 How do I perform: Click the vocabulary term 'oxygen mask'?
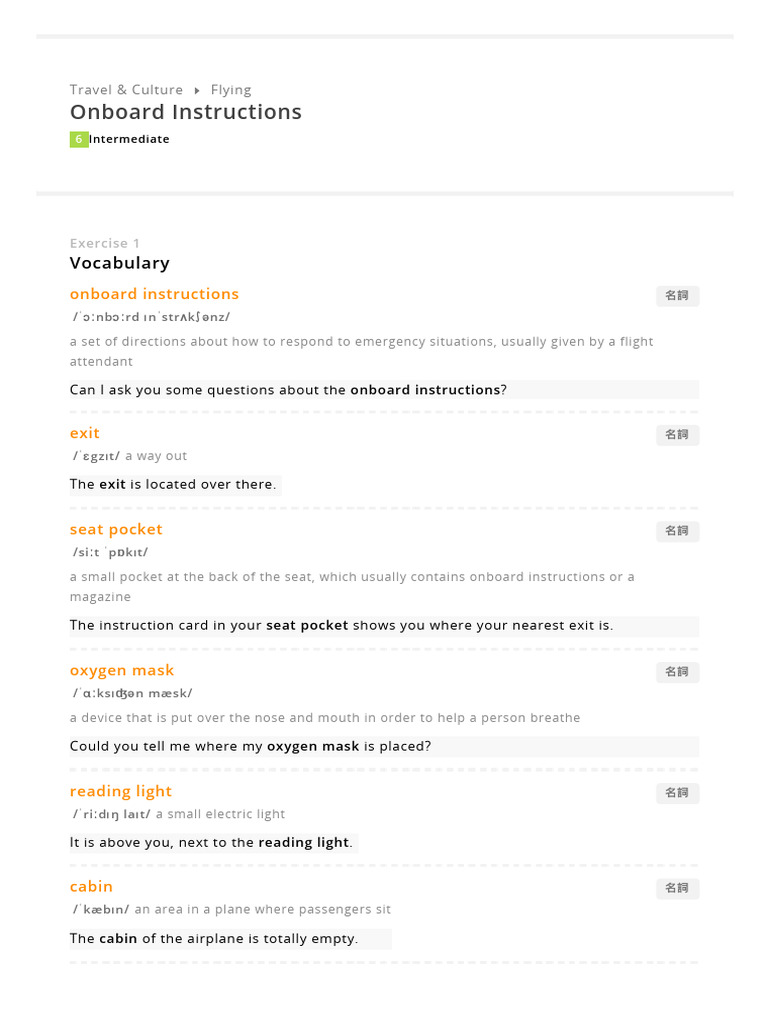[122, 670]
